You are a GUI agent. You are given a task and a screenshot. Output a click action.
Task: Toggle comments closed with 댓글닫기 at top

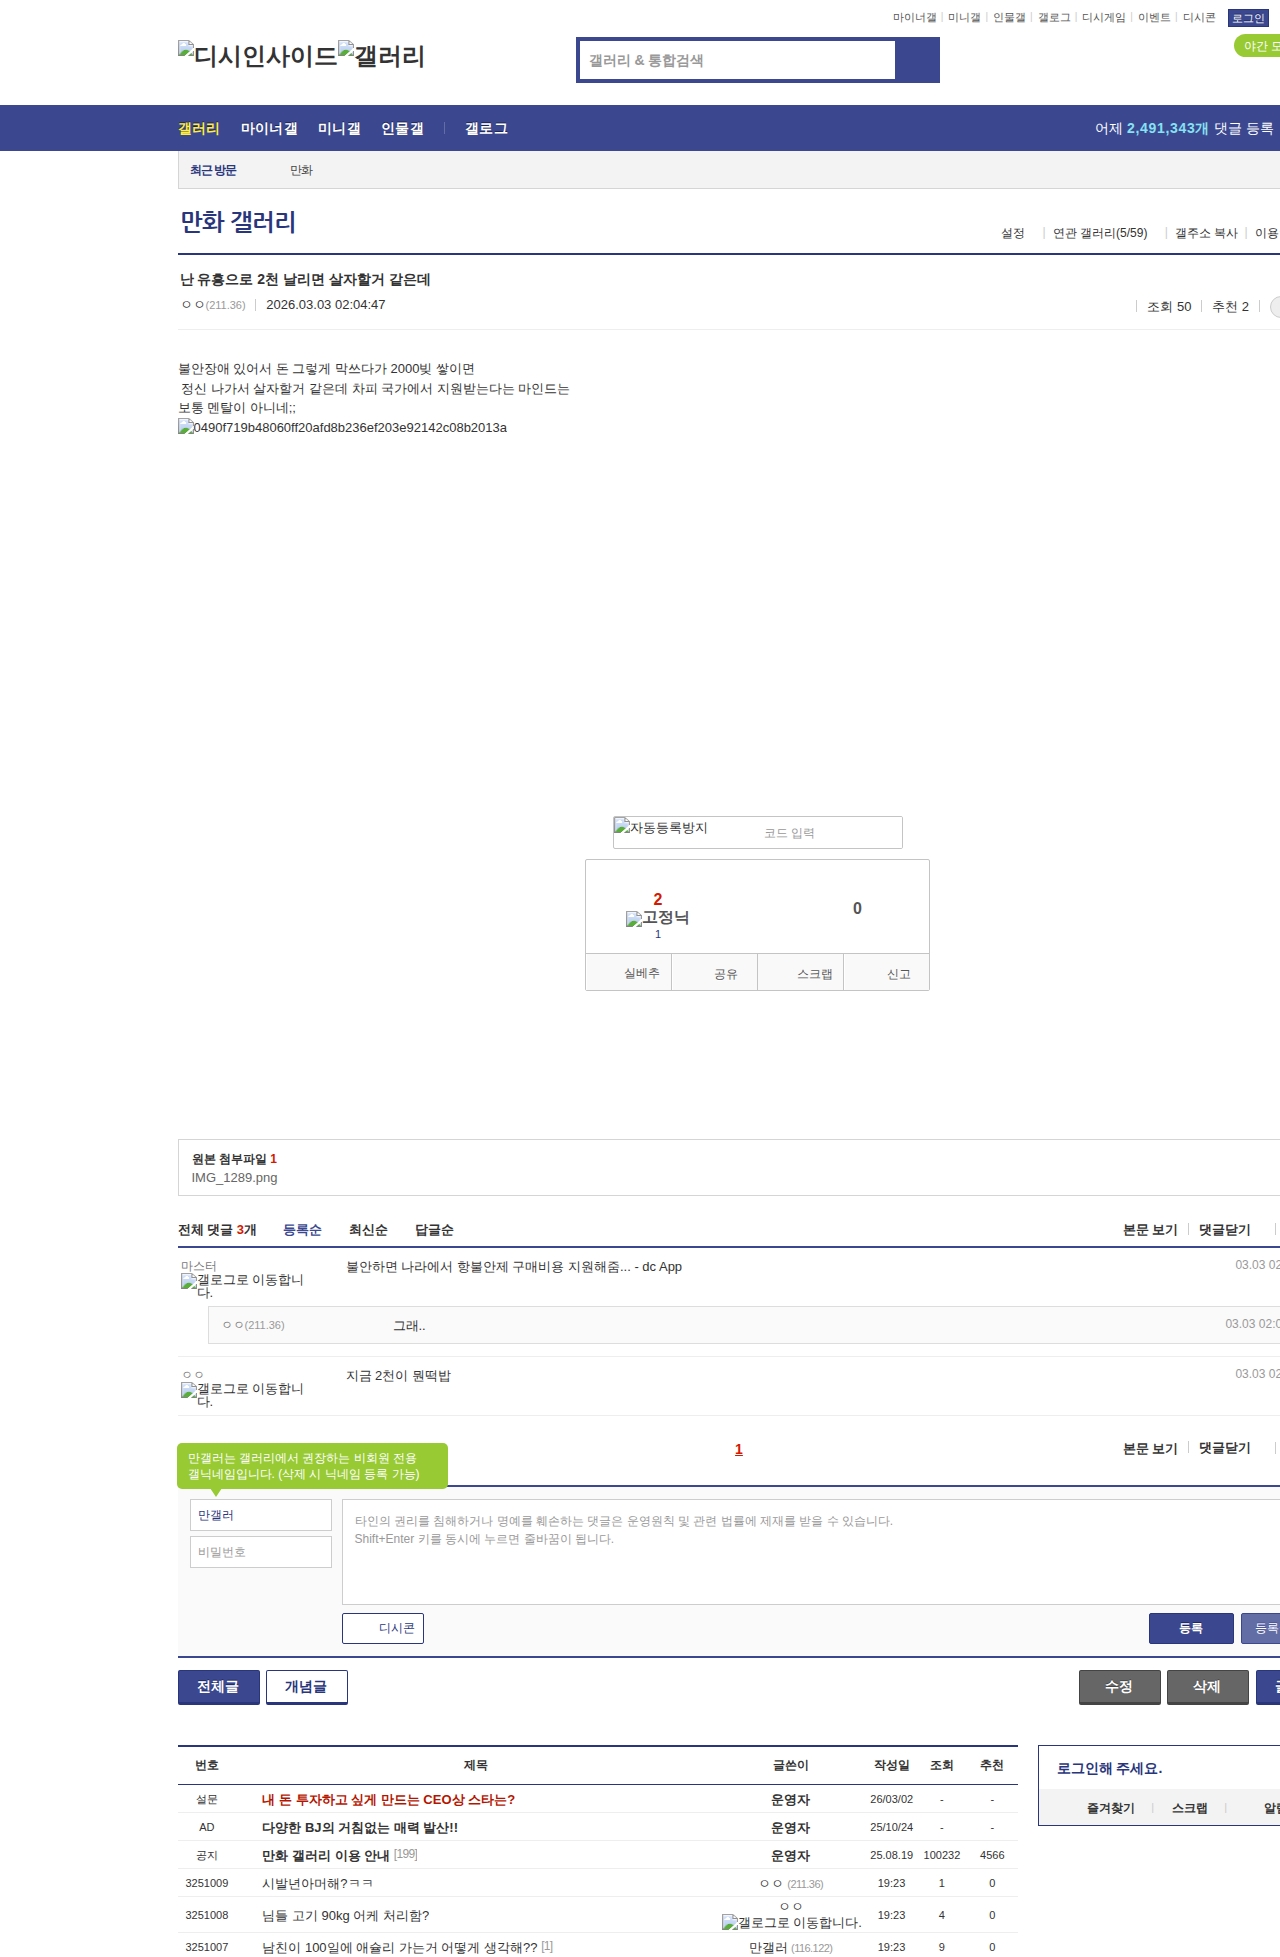pyautogui.click(x=1224, y=1230)
